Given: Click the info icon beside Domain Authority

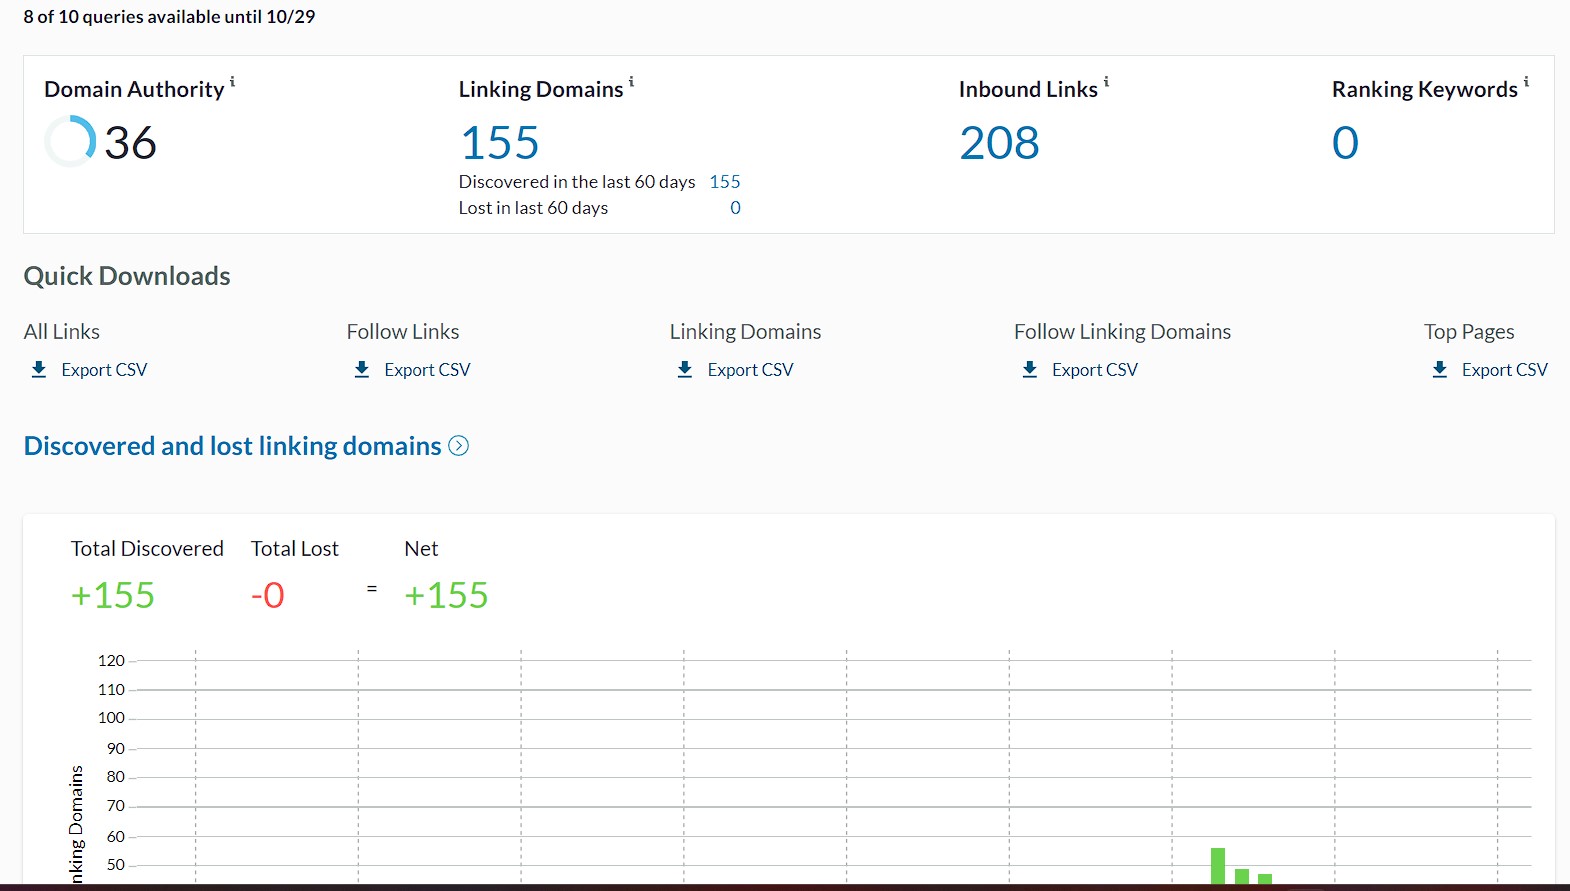Looking at the screenshot, I should pyautogui.click(x=232, y=82).
